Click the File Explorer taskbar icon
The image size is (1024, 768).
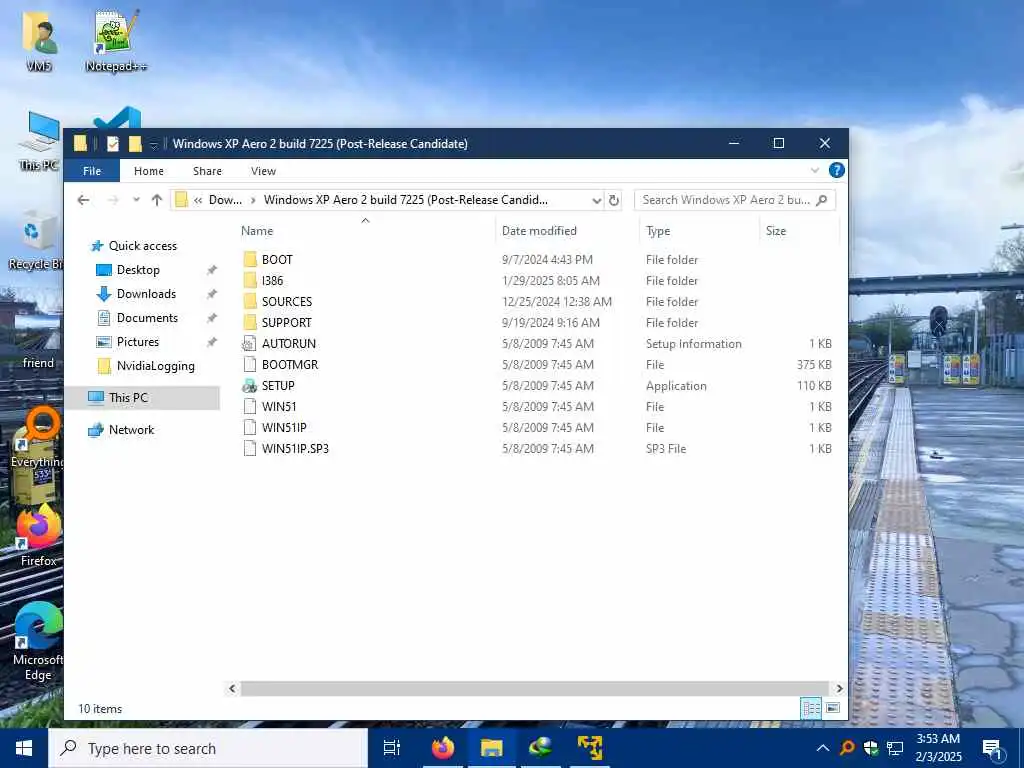click(491, 748)
